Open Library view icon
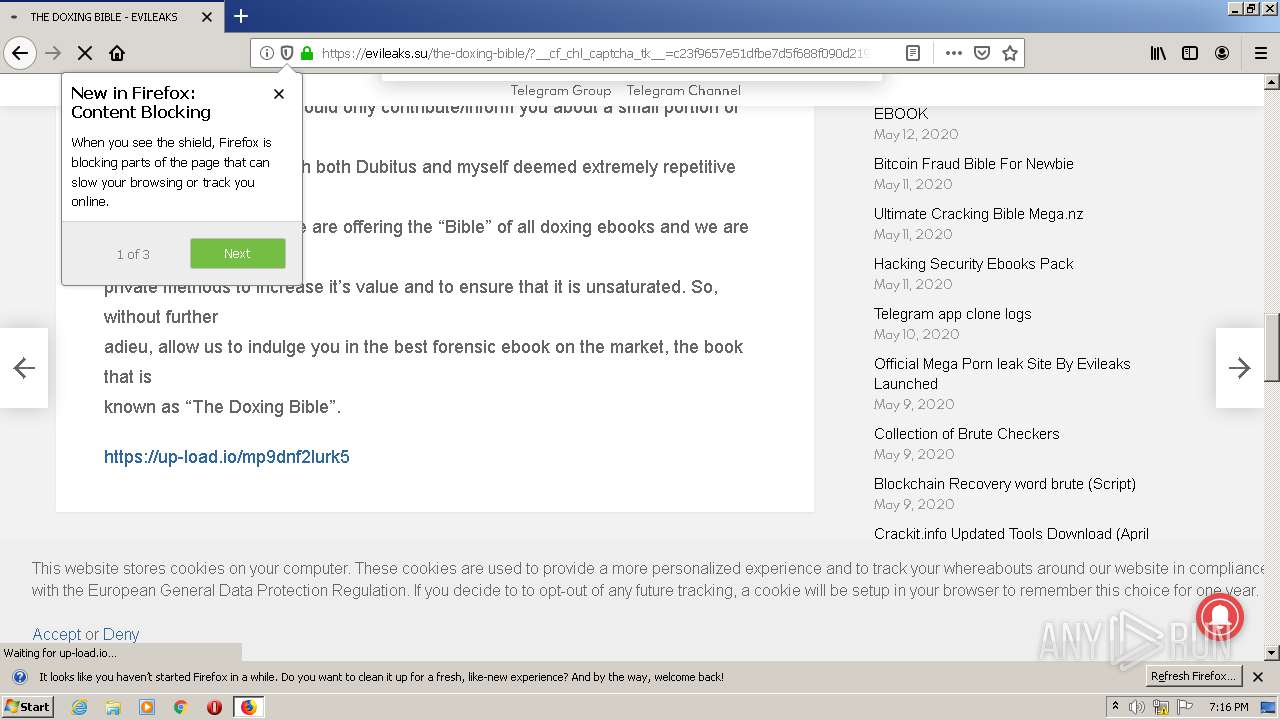The image size is (1280, 720). (1158, 53)
